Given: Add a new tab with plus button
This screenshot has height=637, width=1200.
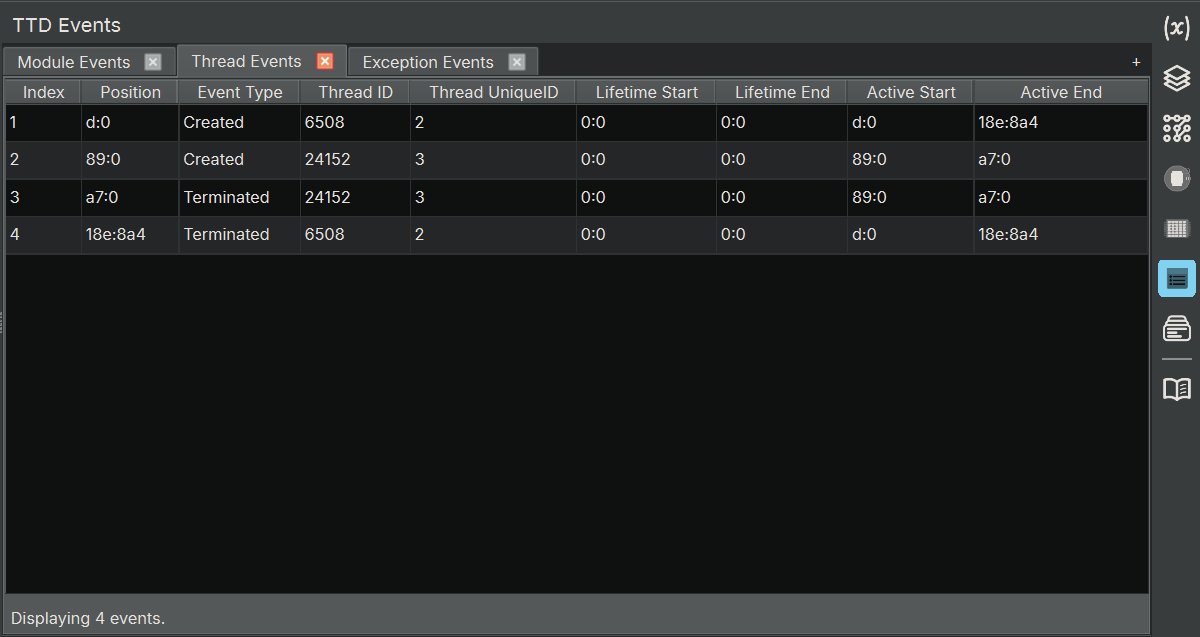Looking at the screenshot, I should 1136,62.
